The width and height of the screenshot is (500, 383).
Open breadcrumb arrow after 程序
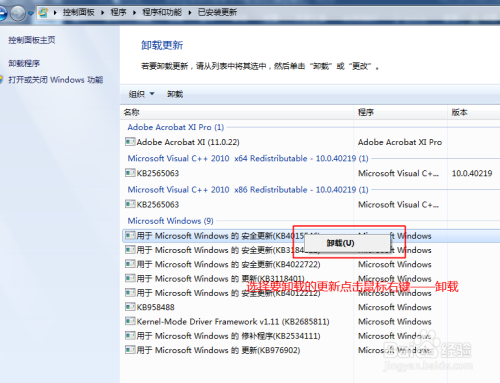135,13
